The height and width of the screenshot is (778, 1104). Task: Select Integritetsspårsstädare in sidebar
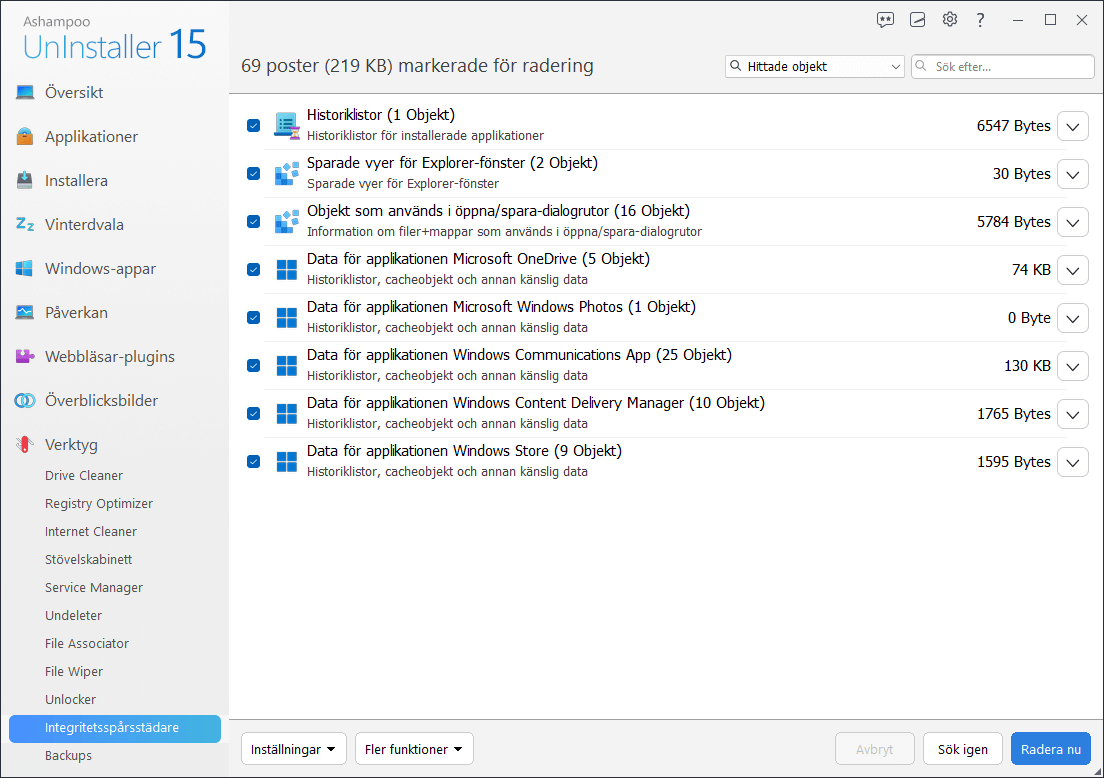(x=115, y=728)
